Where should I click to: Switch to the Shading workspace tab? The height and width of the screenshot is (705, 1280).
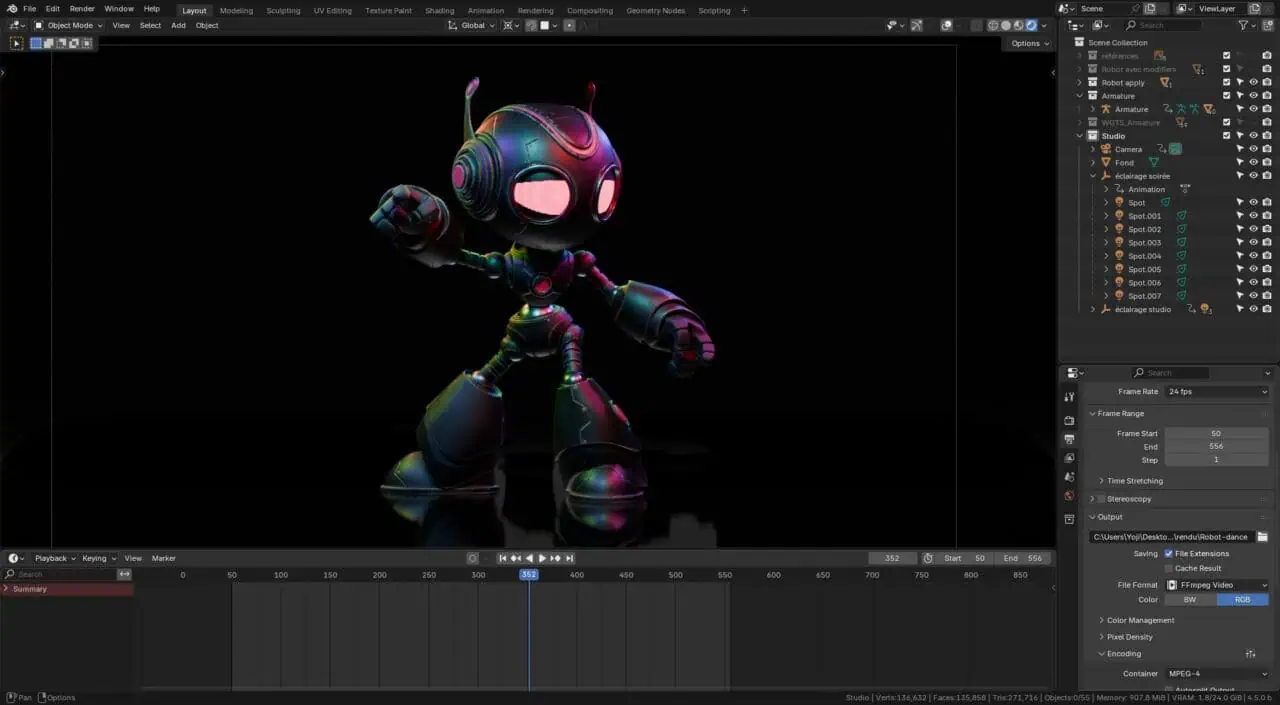(x=439, y=10)
